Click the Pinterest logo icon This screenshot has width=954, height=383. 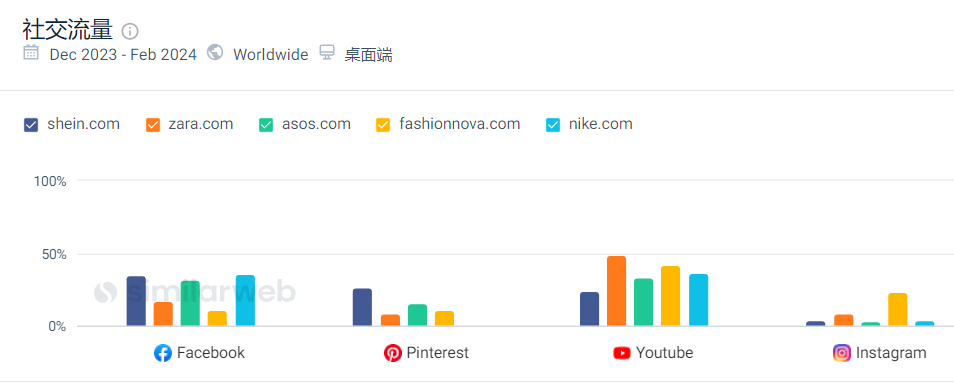tap(393, 353)
